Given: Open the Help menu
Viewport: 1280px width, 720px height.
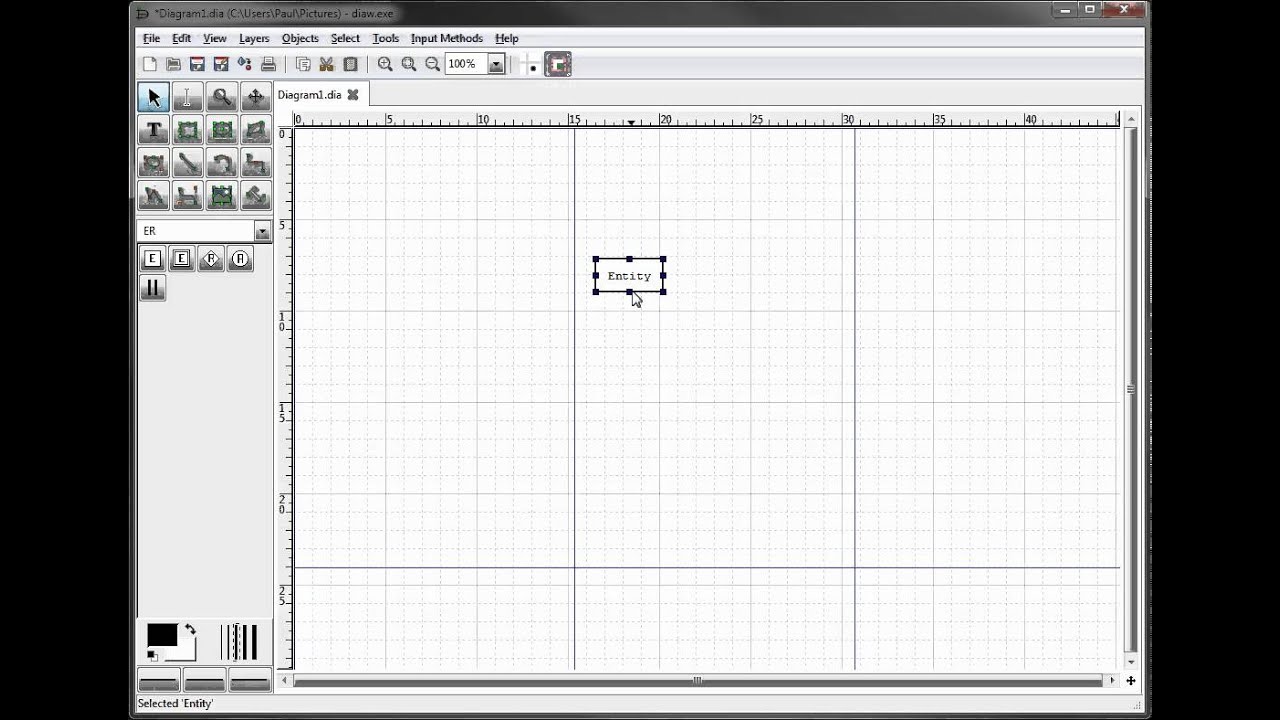Looking at the screenshot, I should (x=507, y=38).
